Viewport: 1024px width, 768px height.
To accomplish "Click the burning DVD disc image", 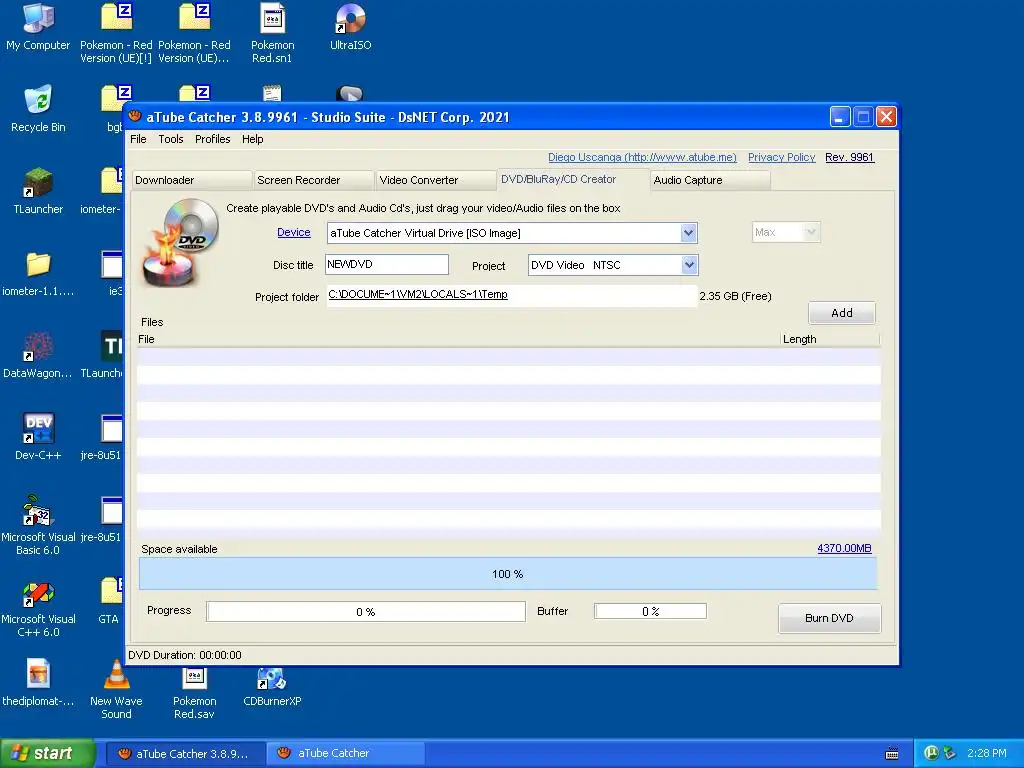I will pyautogui.click(x=180, y=243).
